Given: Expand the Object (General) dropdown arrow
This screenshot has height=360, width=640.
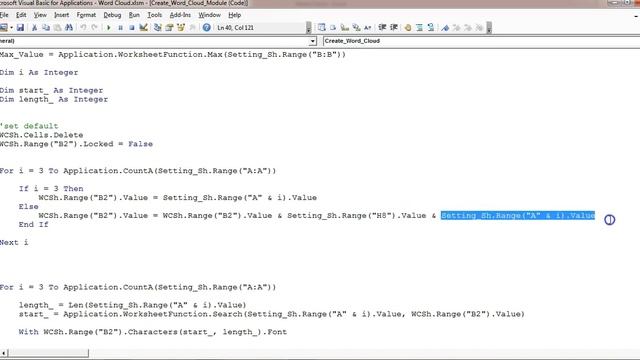Looking at the screenshot, I should pos(312,41).
